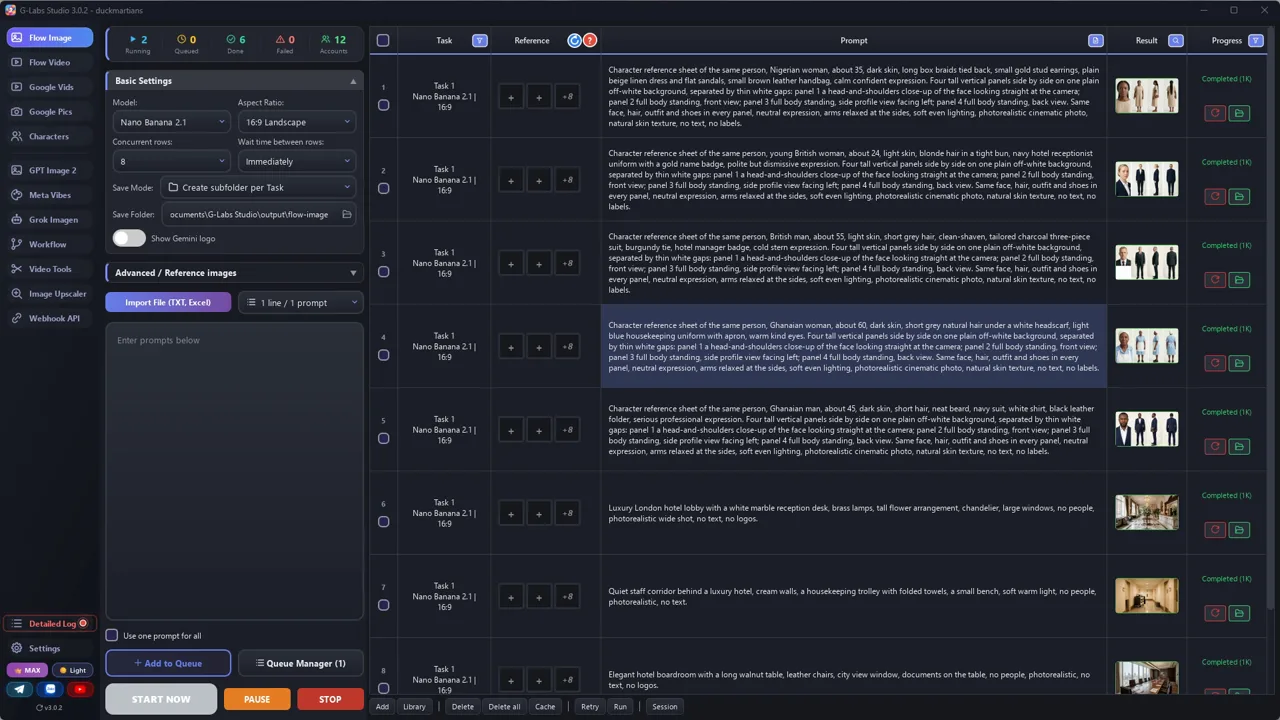This screenshot has width=1280, height=720.
Task: Browse for Save Folder with folder icon
Action: click(x=347, y=214)
